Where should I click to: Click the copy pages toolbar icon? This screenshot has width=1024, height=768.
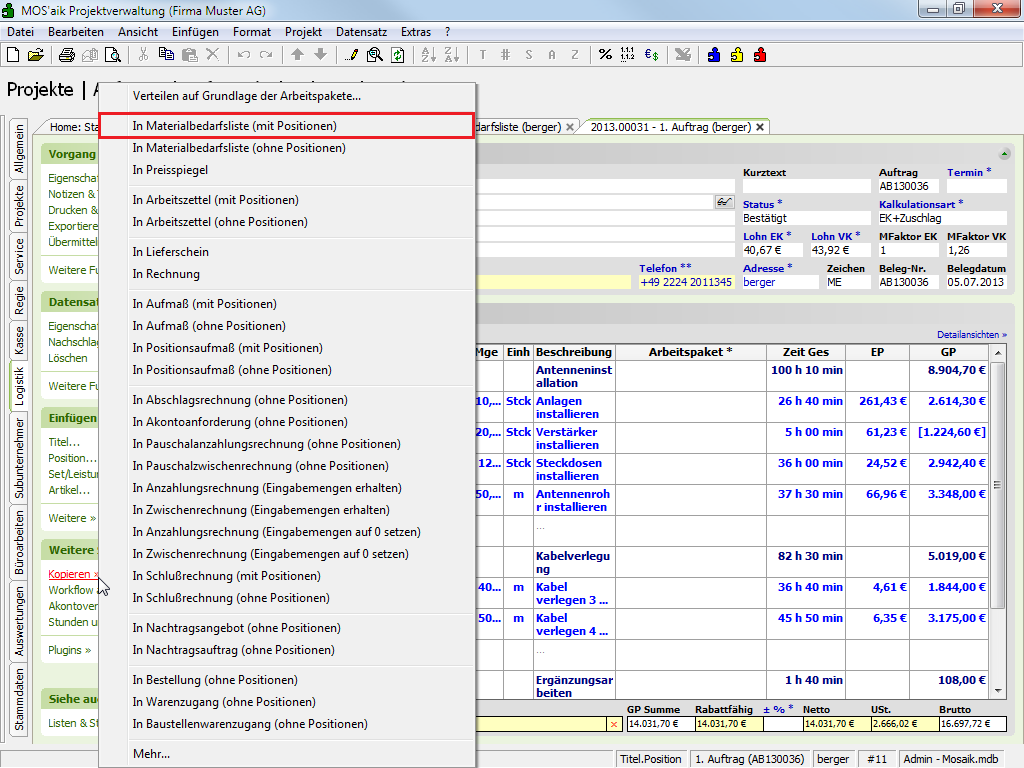[x=166, y=55]
